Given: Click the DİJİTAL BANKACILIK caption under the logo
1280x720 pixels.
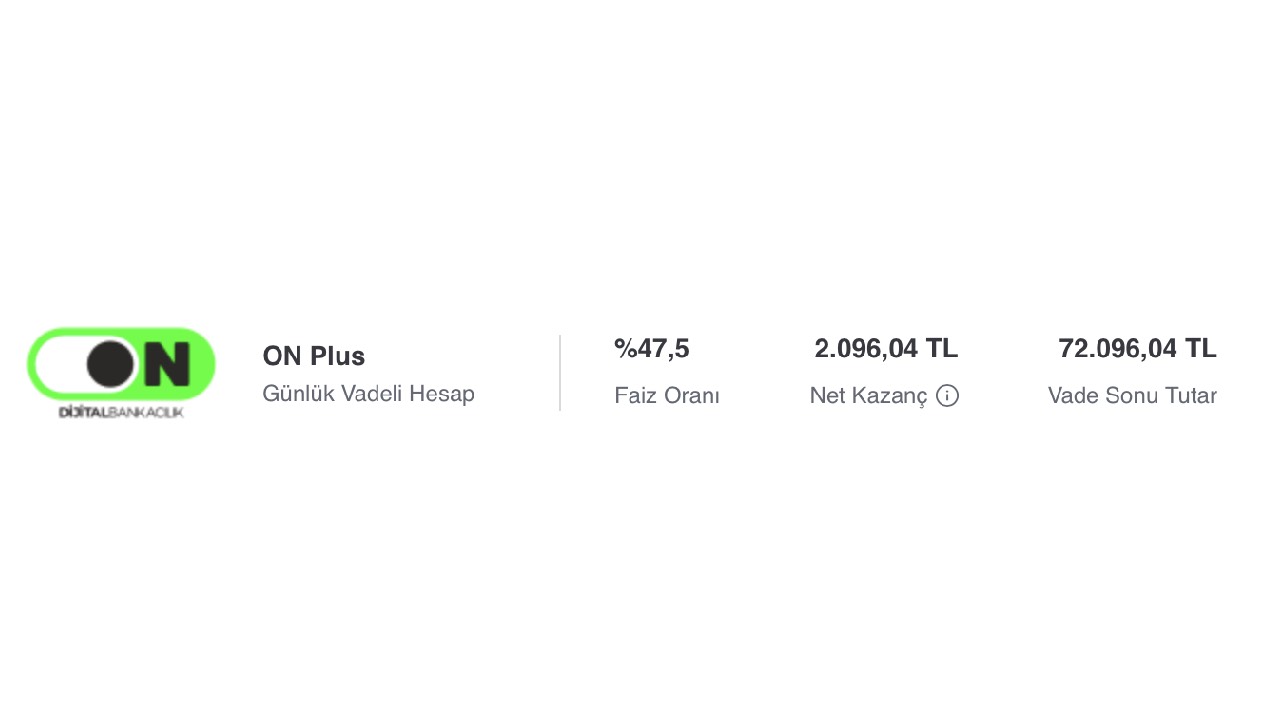Looking at the screenshot, I should (x=121, y=412).
